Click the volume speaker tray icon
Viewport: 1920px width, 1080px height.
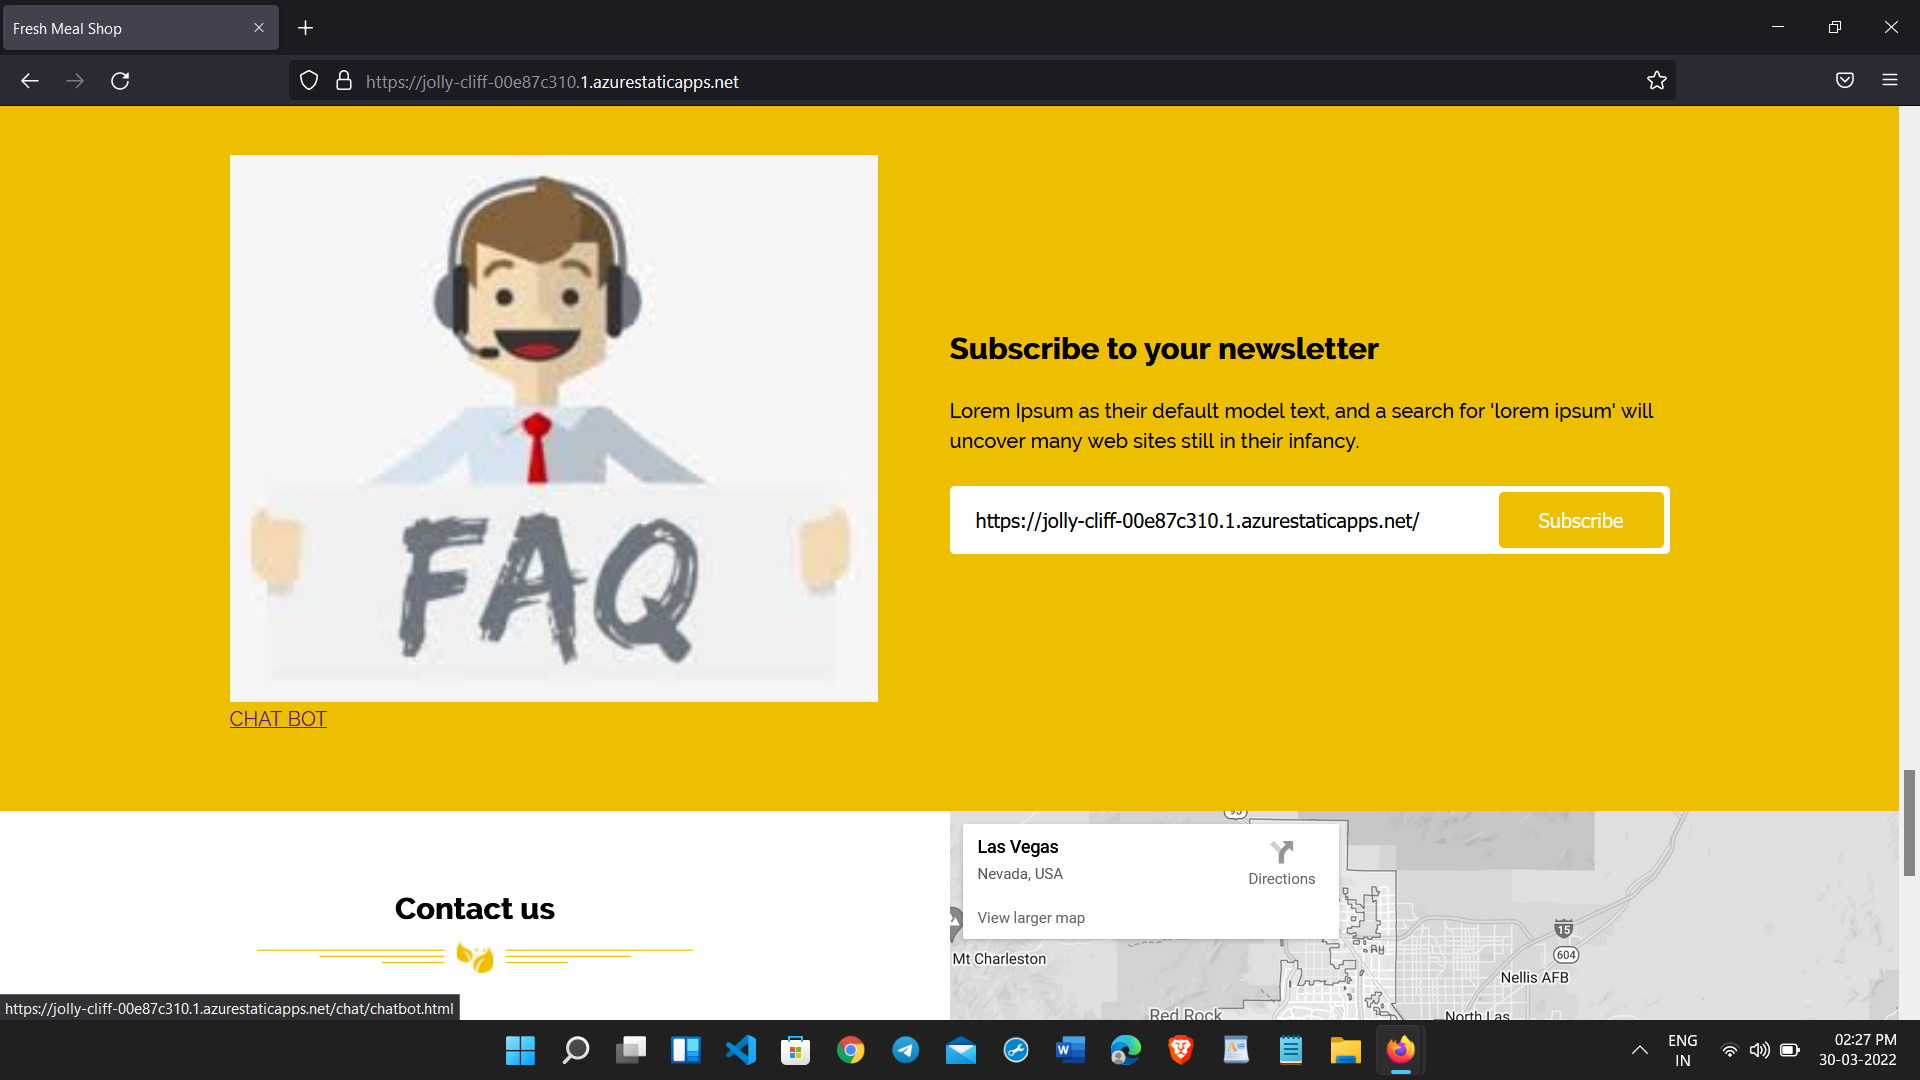[x=1760, y=1050]
